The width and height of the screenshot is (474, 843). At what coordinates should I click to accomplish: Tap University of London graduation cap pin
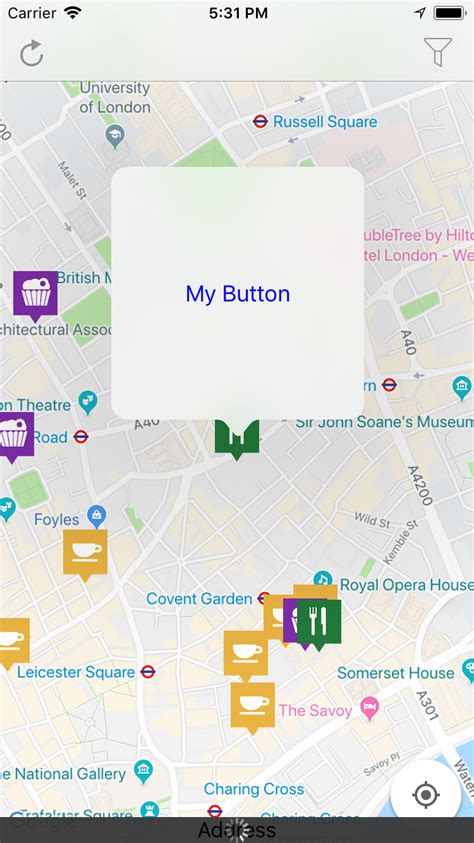(115, 136)
